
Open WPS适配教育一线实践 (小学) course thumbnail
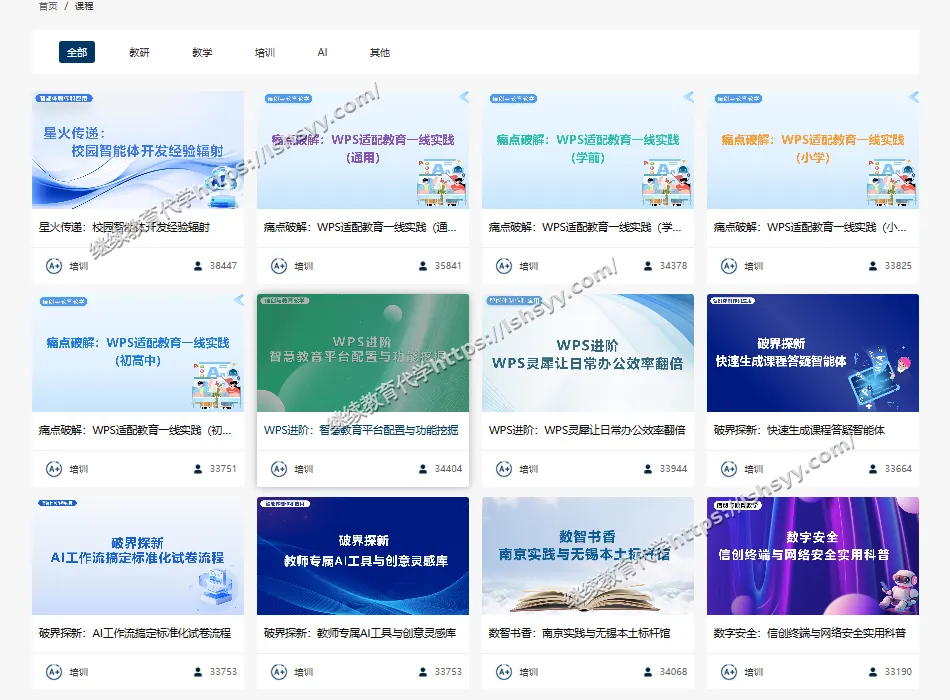point(813,150)
